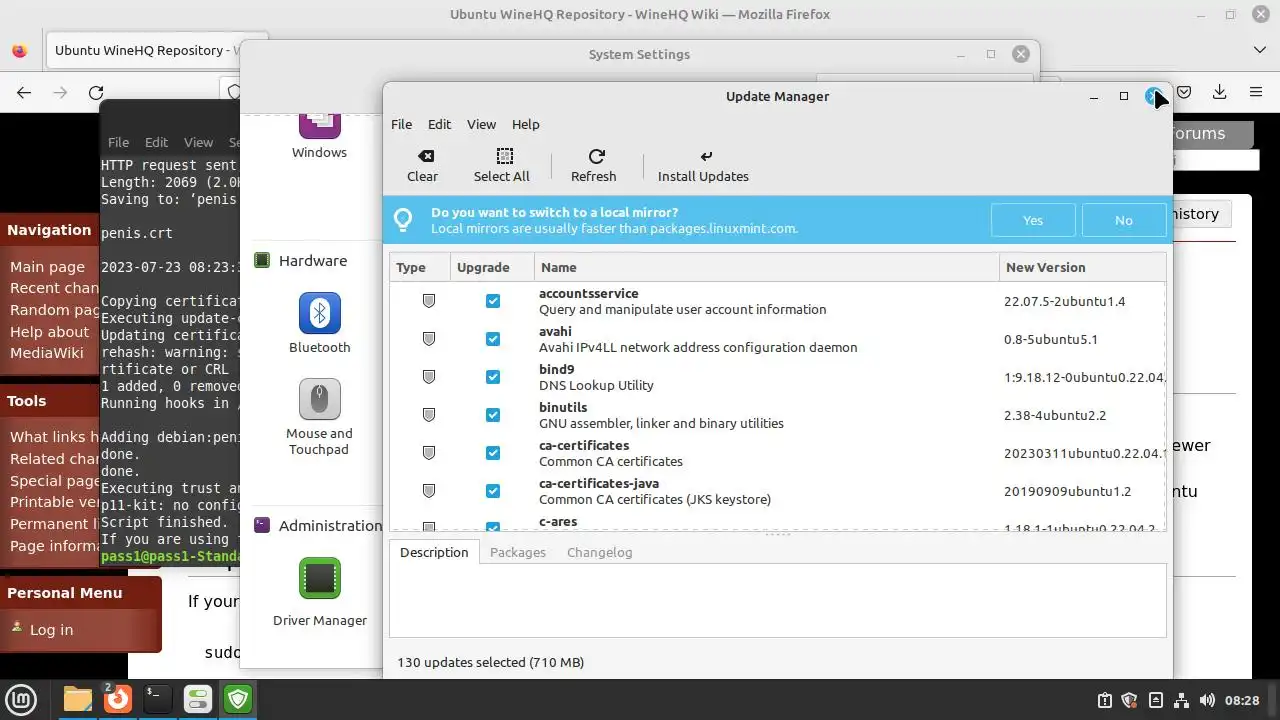Switch to the Packages tab

518,552
